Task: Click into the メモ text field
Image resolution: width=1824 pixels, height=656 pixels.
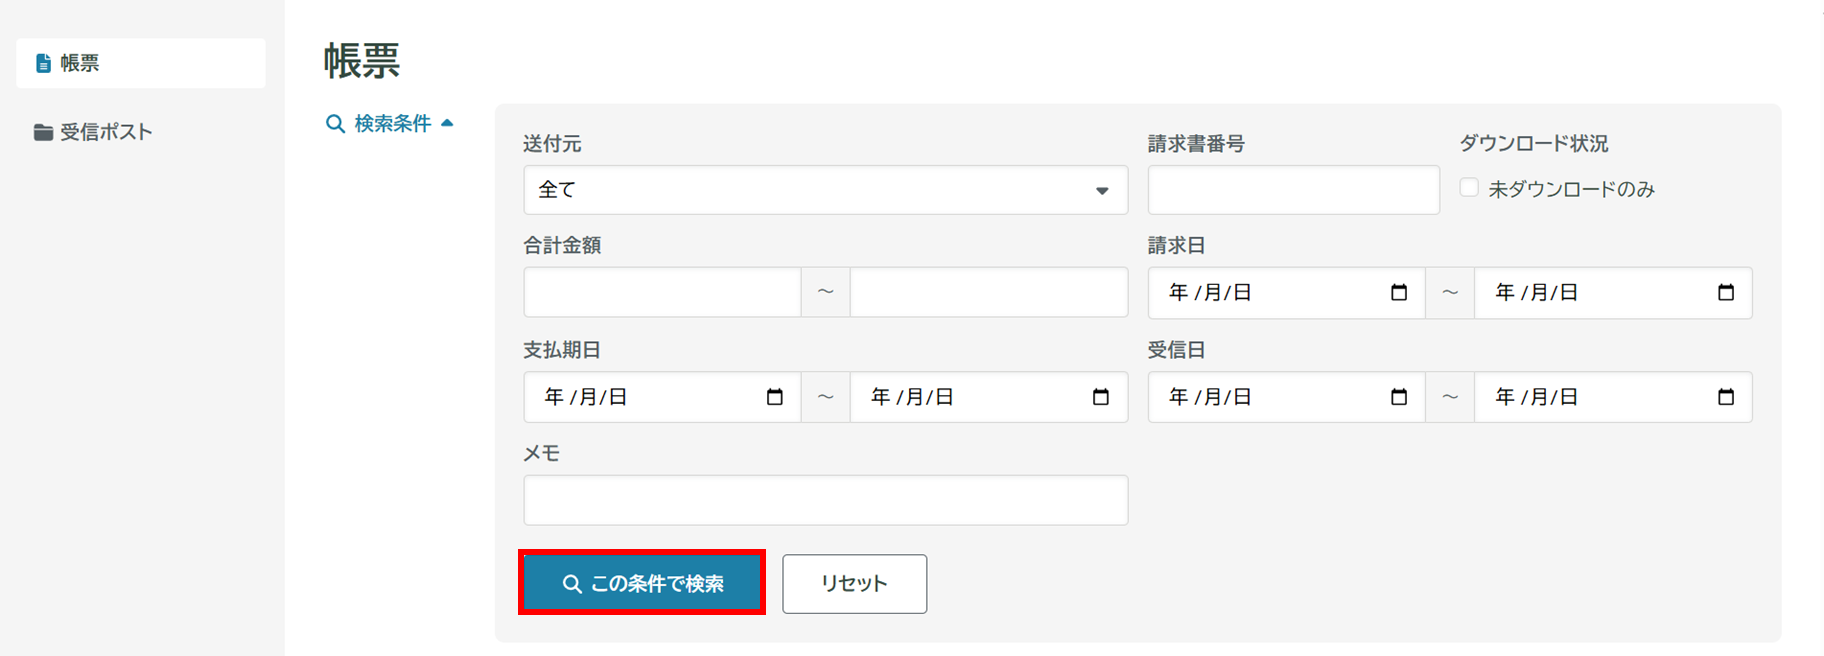Action: [825, 500]
